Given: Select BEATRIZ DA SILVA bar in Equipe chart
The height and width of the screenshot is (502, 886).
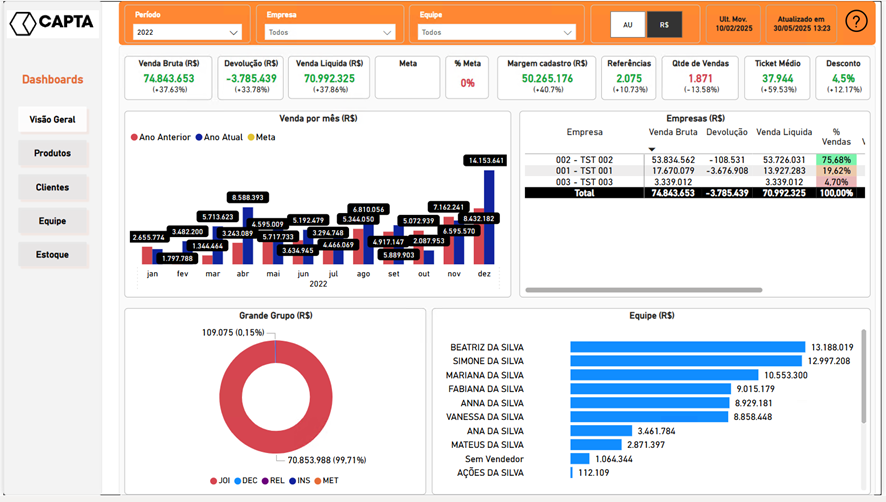Looking at the screenshot, I should click(687, 347).
